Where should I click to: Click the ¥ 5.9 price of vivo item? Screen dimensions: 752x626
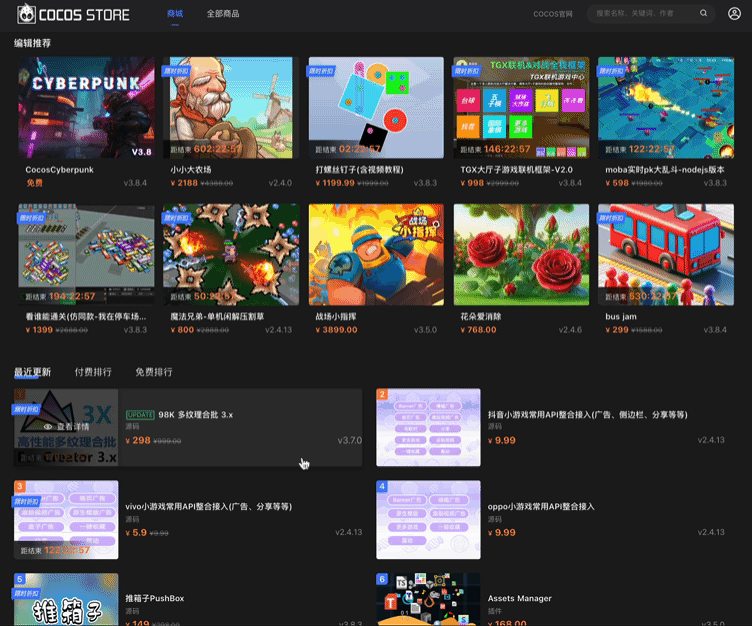(136, 533)
